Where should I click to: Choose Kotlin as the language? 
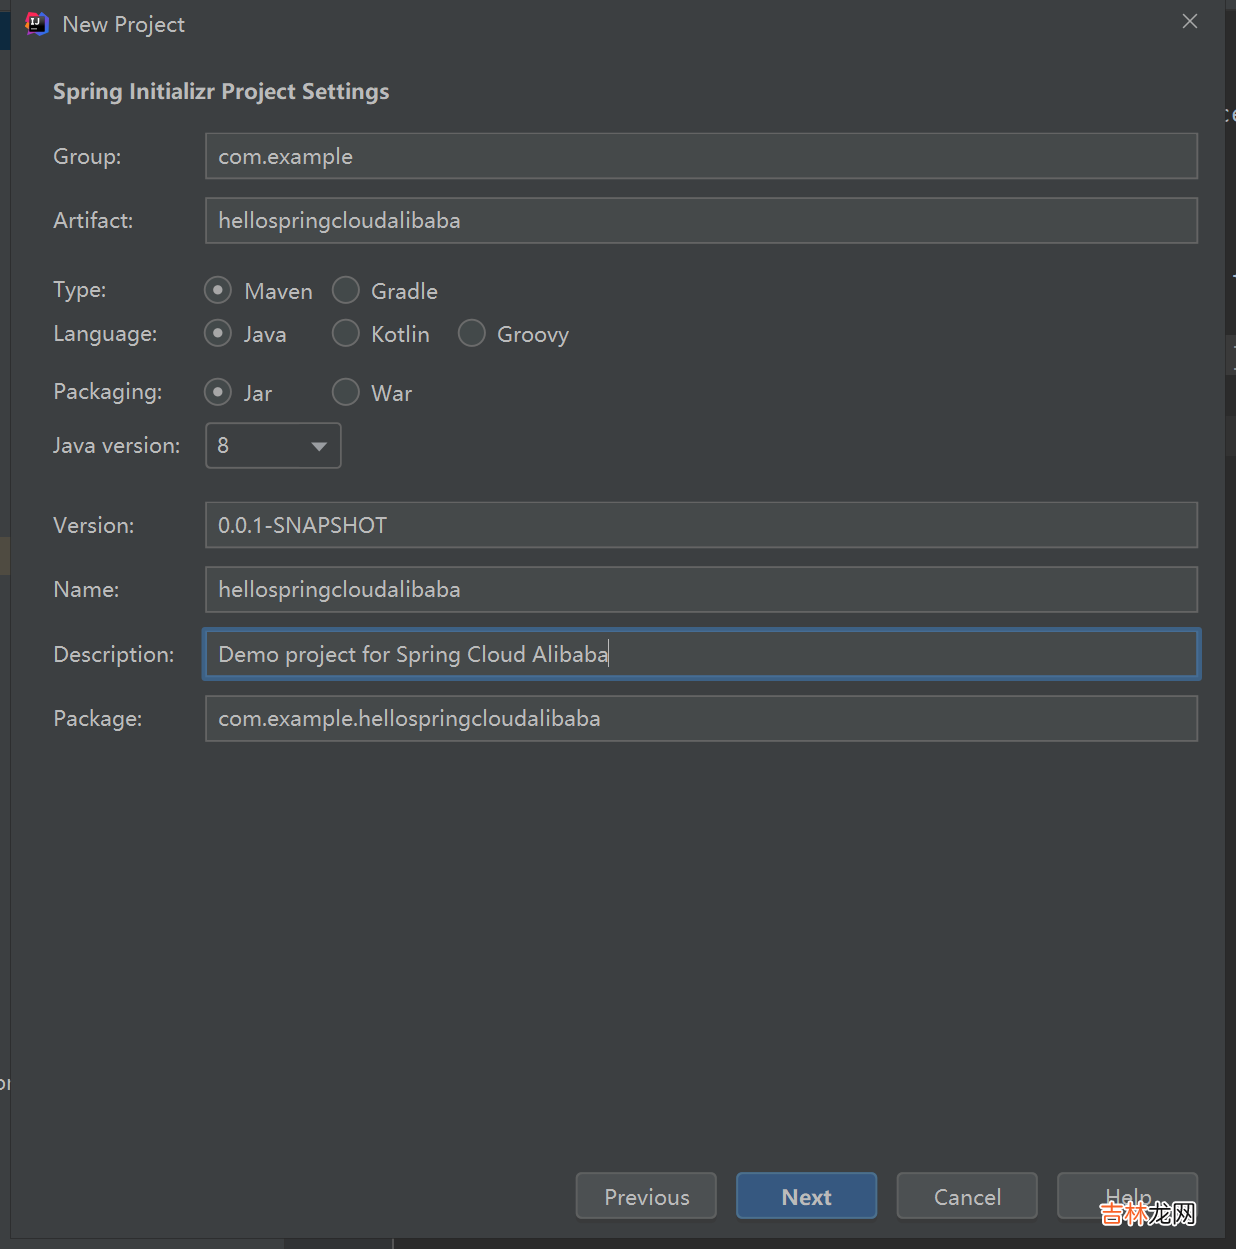point(346,334)
